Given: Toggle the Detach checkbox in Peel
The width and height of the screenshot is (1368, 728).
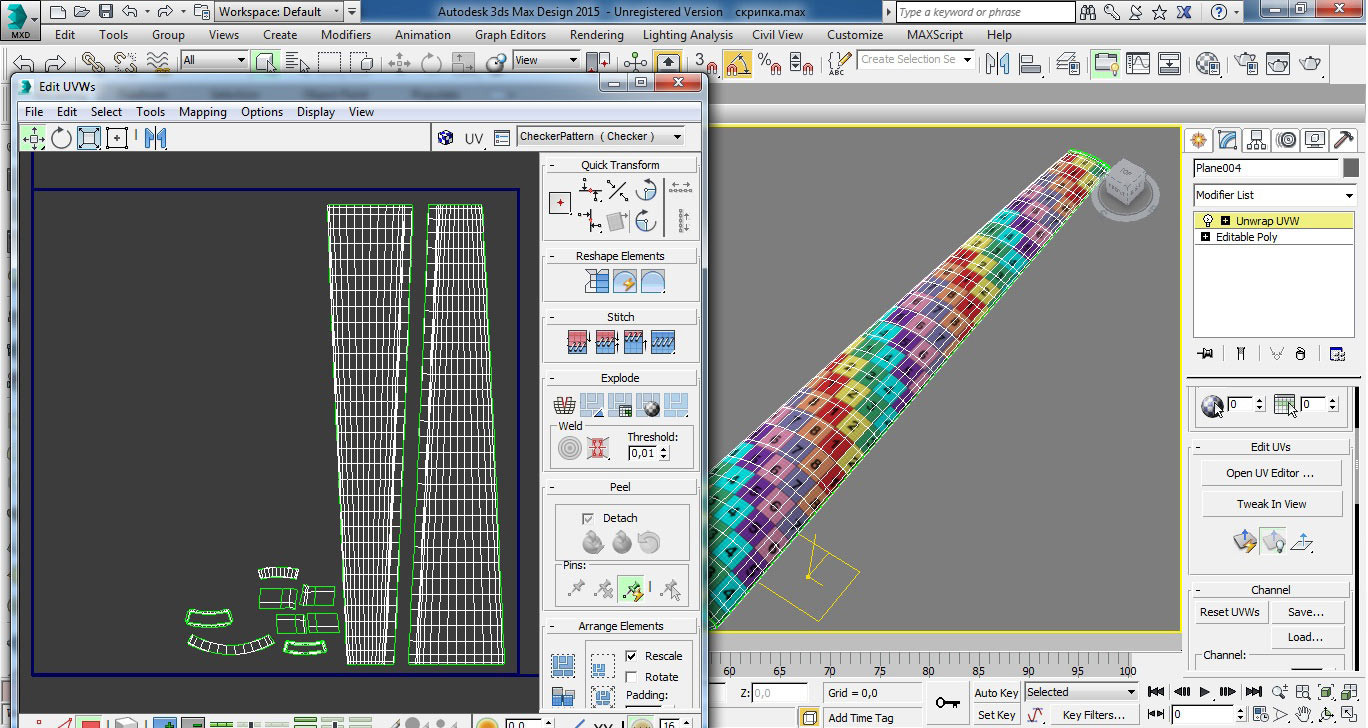Looking at the screenshot, I should coord(588,518).
